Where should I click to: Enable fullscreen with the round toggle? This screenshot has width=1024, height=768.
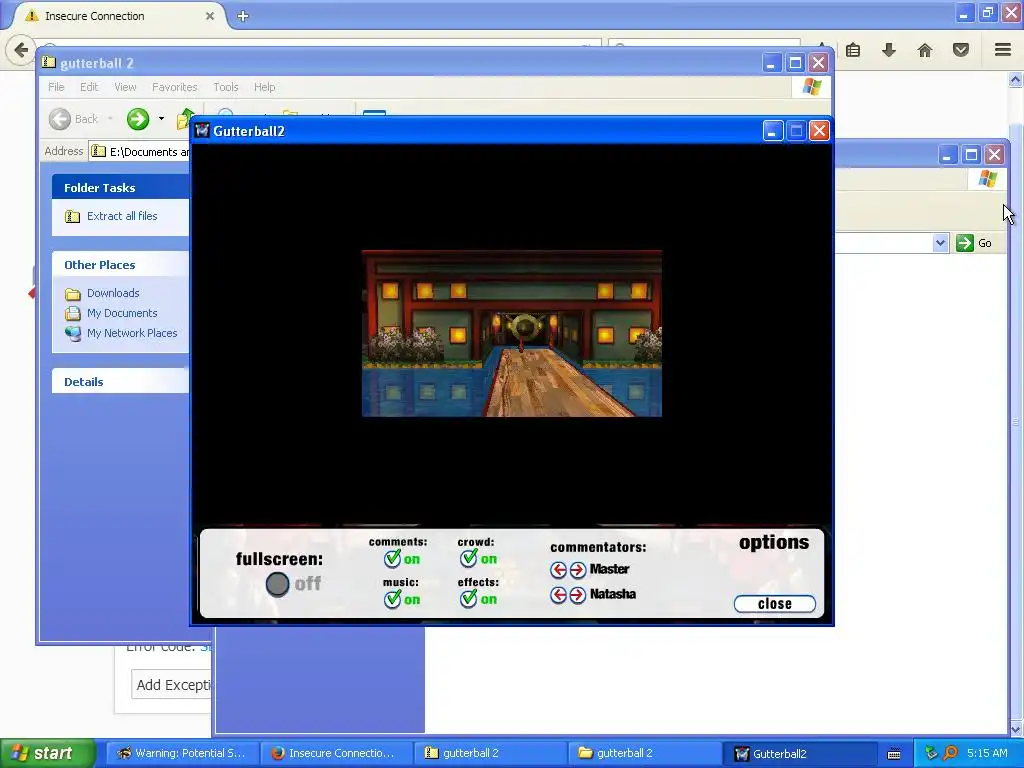coord(277,584)
